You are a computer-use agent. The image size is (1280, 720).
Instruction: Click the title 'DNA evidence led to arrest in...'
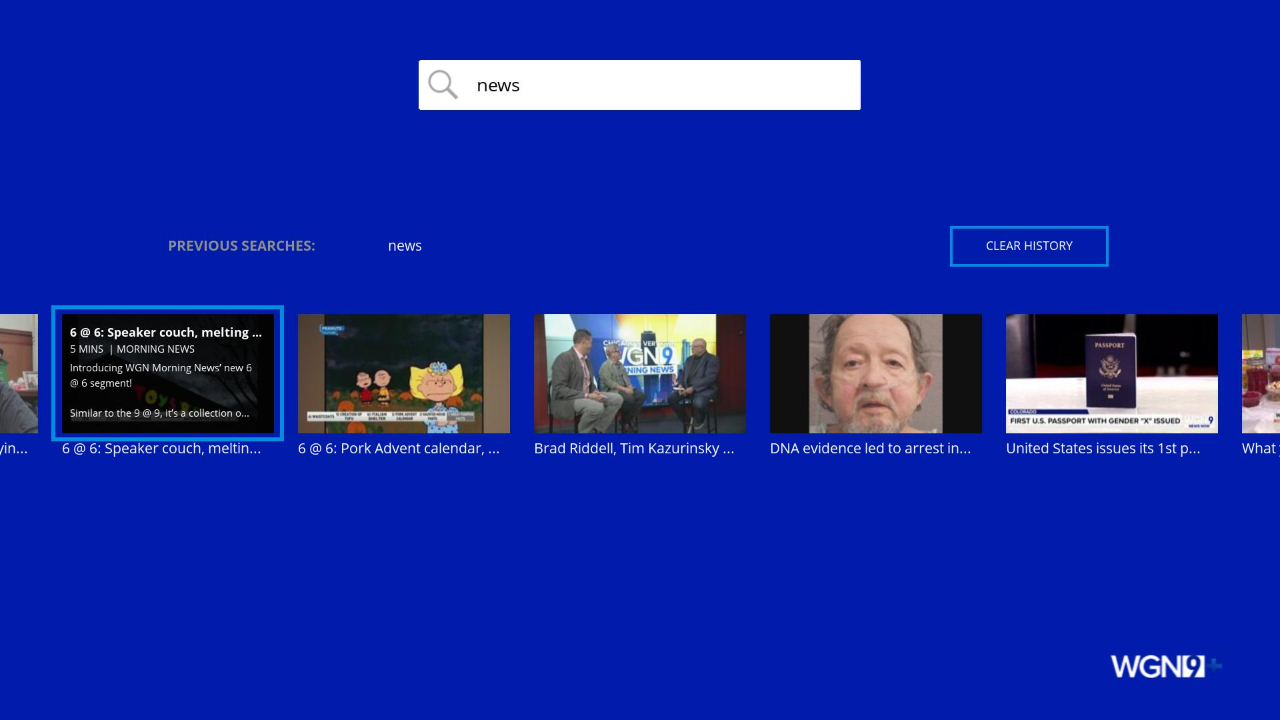(870, 448)
